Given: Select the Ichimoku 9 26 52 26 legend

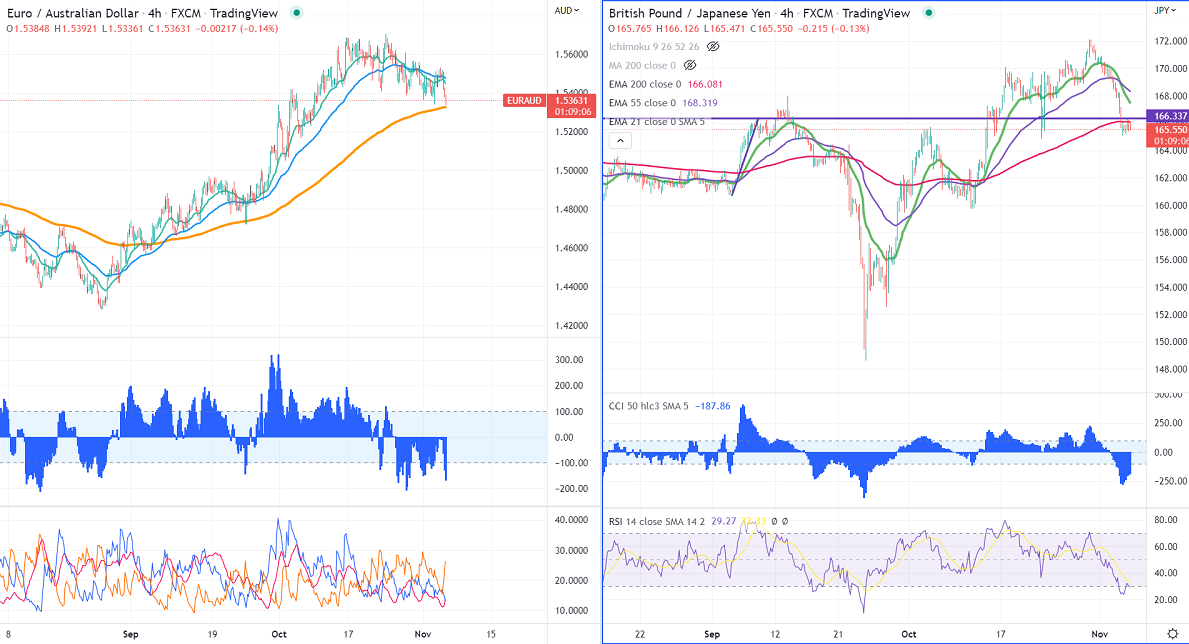Looking at the screenshot, I should click(654, 47).
